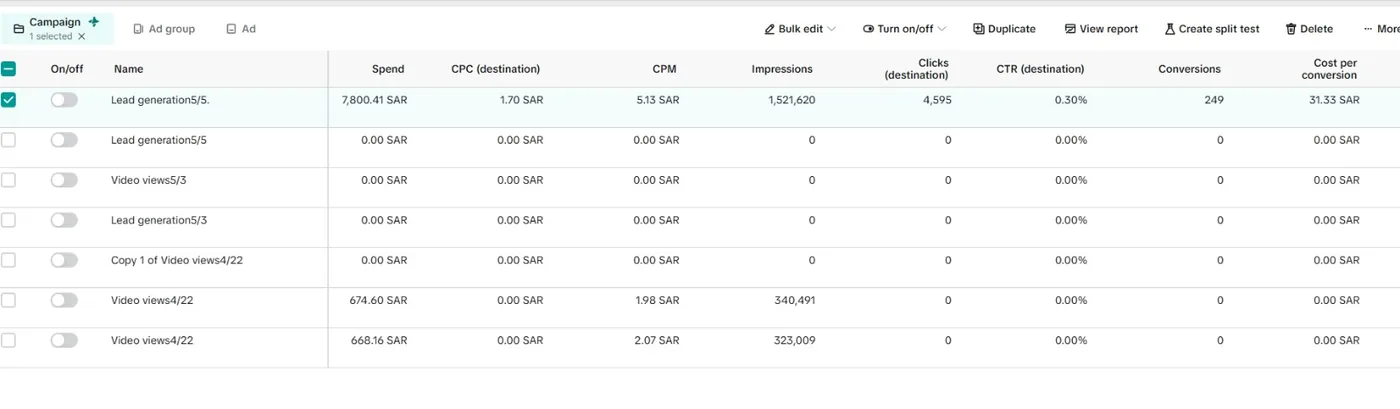Check the row with 0.00 SAR Lead generation5/5
This screenshot has width=1400, height=409.
point(8,140)
